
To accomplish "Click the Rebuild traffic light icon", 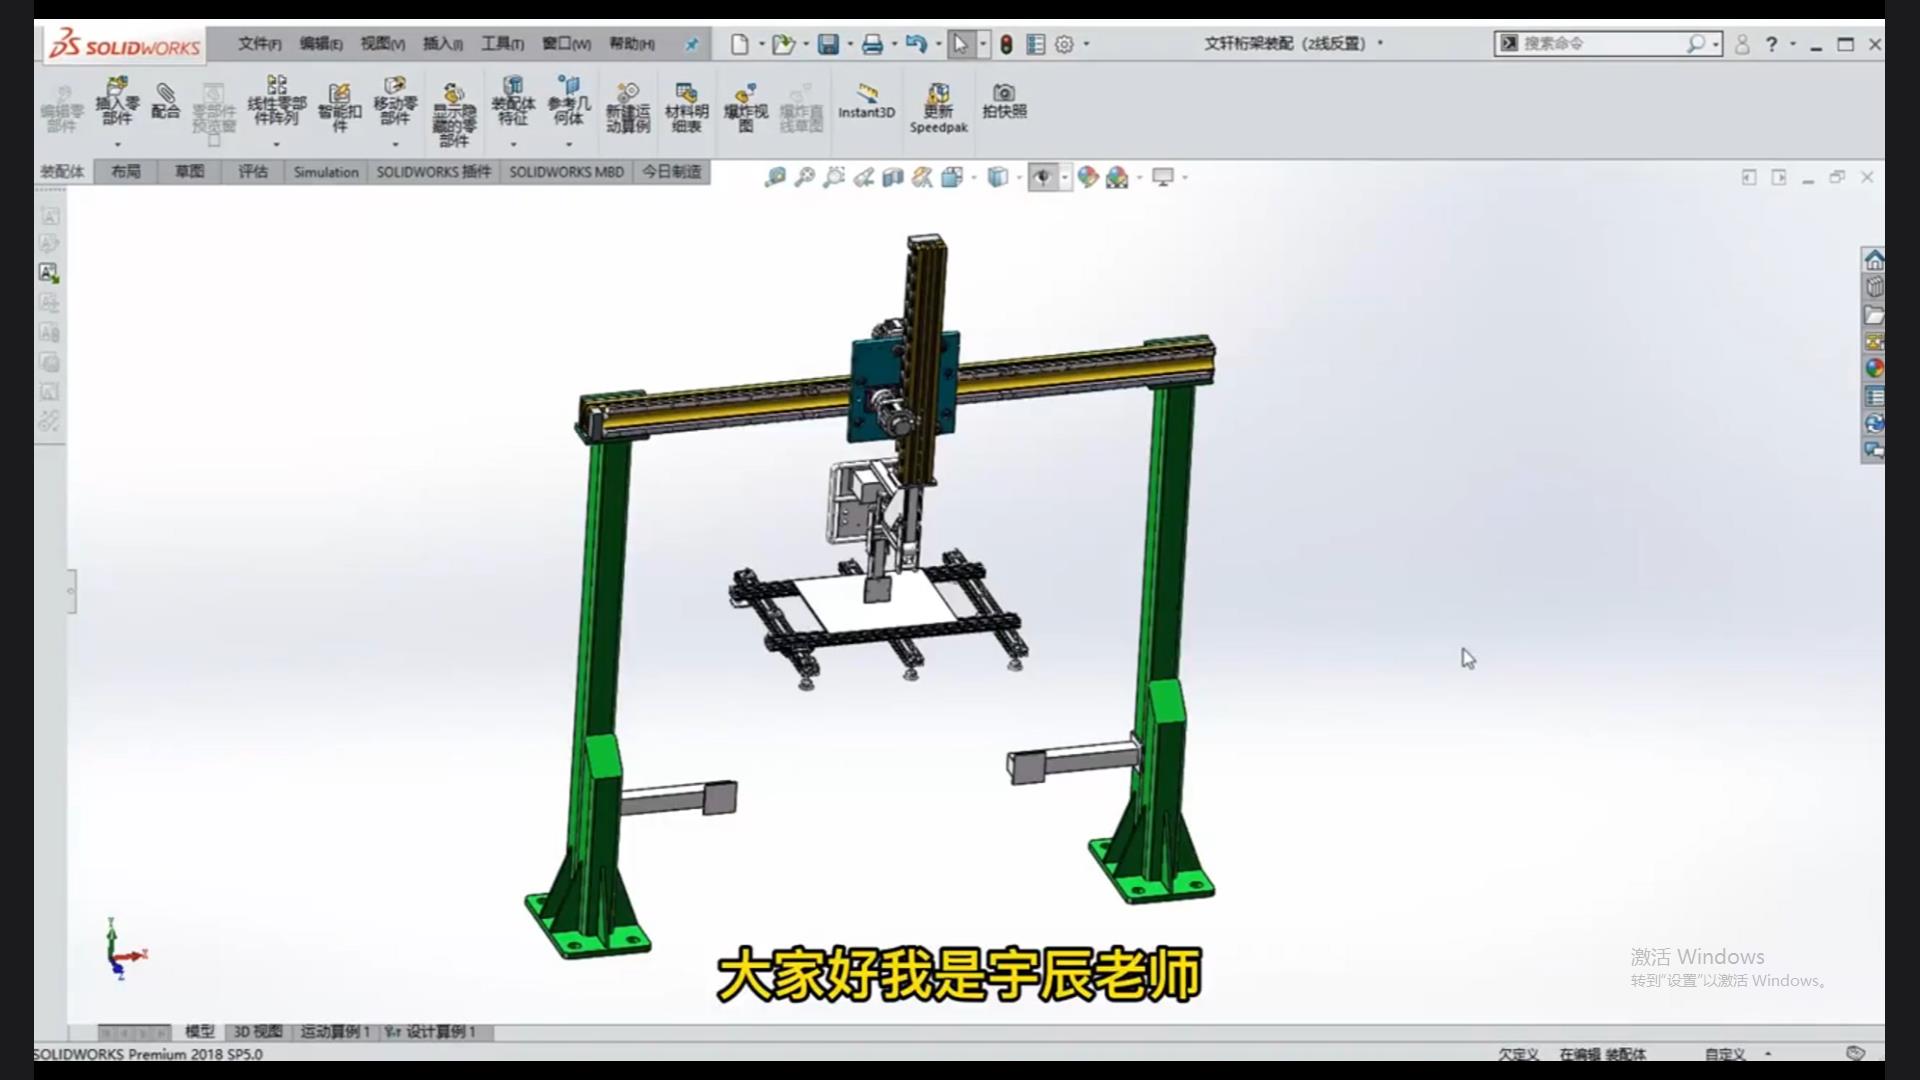I will [1006, 44].
